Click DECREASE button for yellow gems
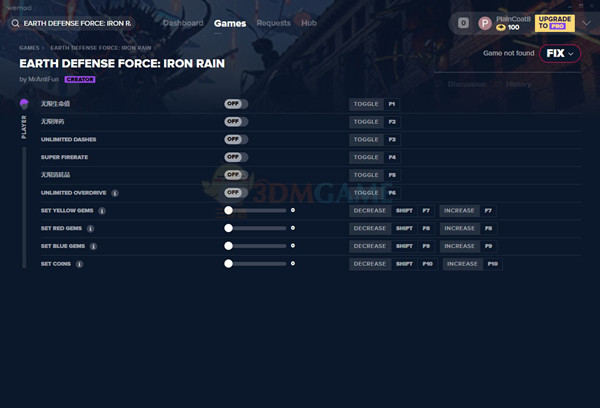 (370, 211)
